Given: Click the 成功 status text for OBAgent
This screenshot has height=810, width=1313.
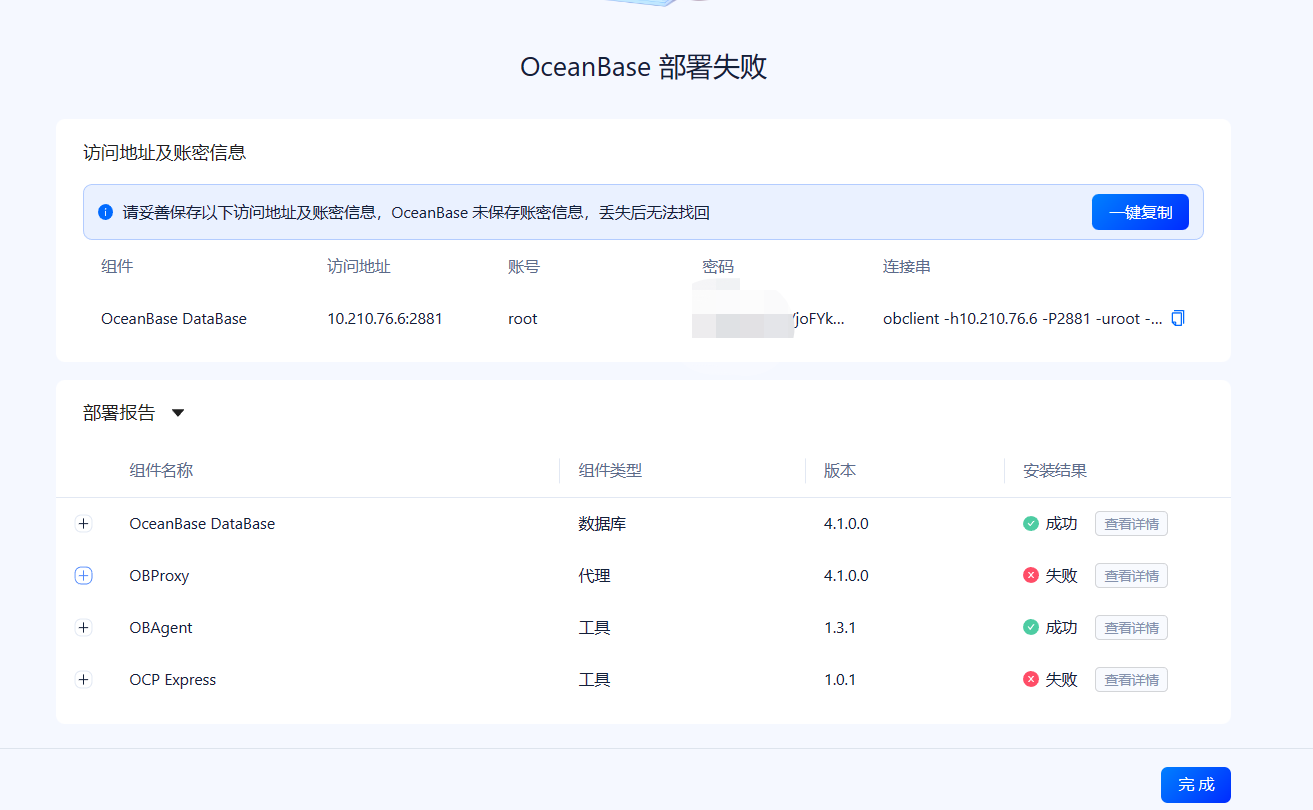Looking at the screenshot, I should pos(1062,628).
